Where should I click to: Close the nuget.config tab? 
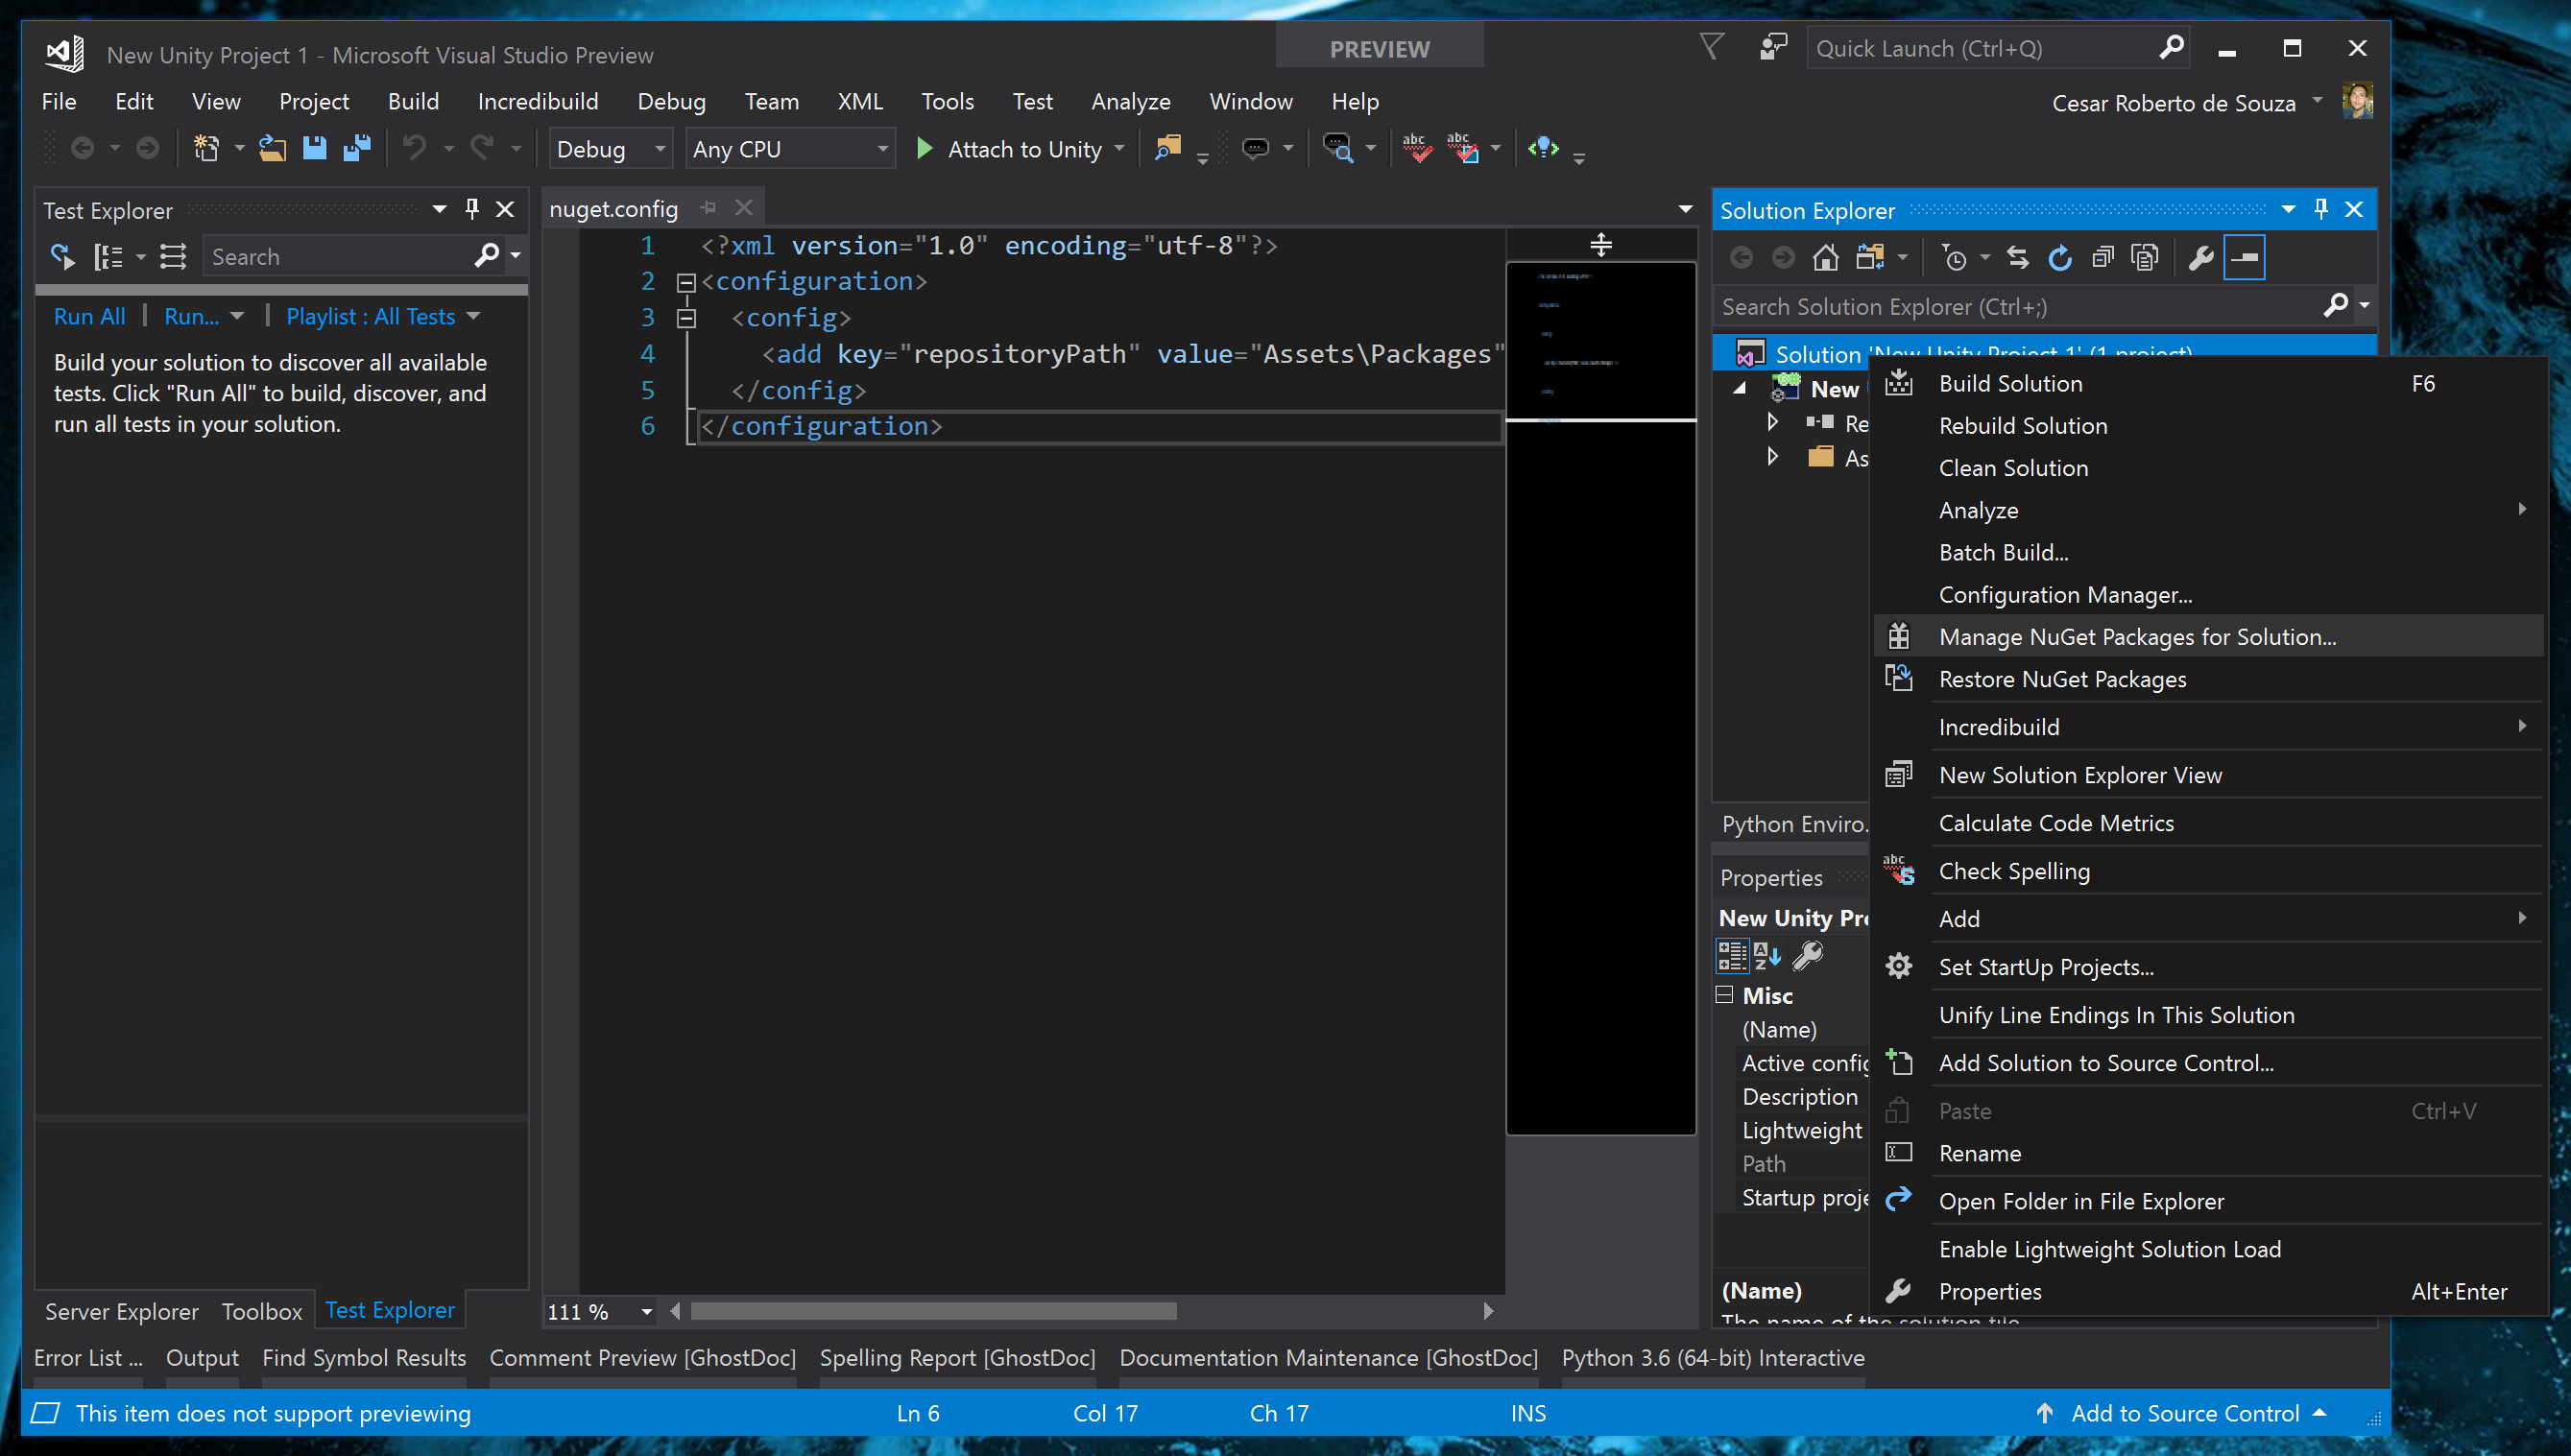[743, 208]
